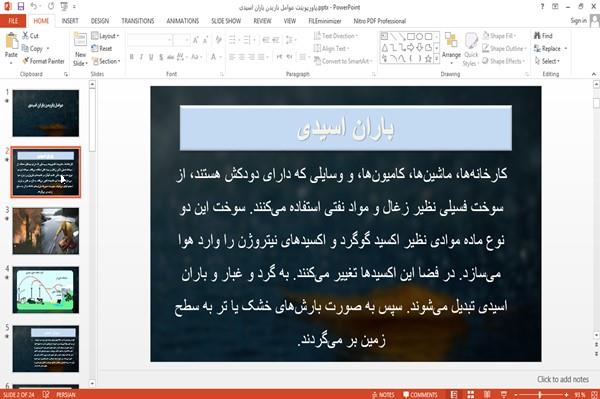
Task: Toggle the Comments pane
Action: tap(420, 394)
